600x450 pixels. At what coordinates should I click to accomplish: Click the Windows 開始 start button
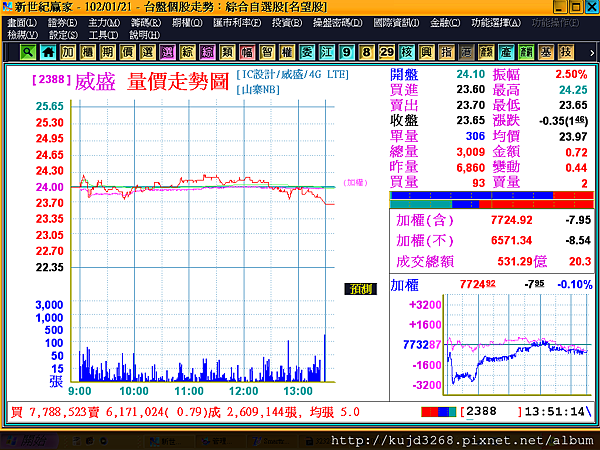(28, 441)
